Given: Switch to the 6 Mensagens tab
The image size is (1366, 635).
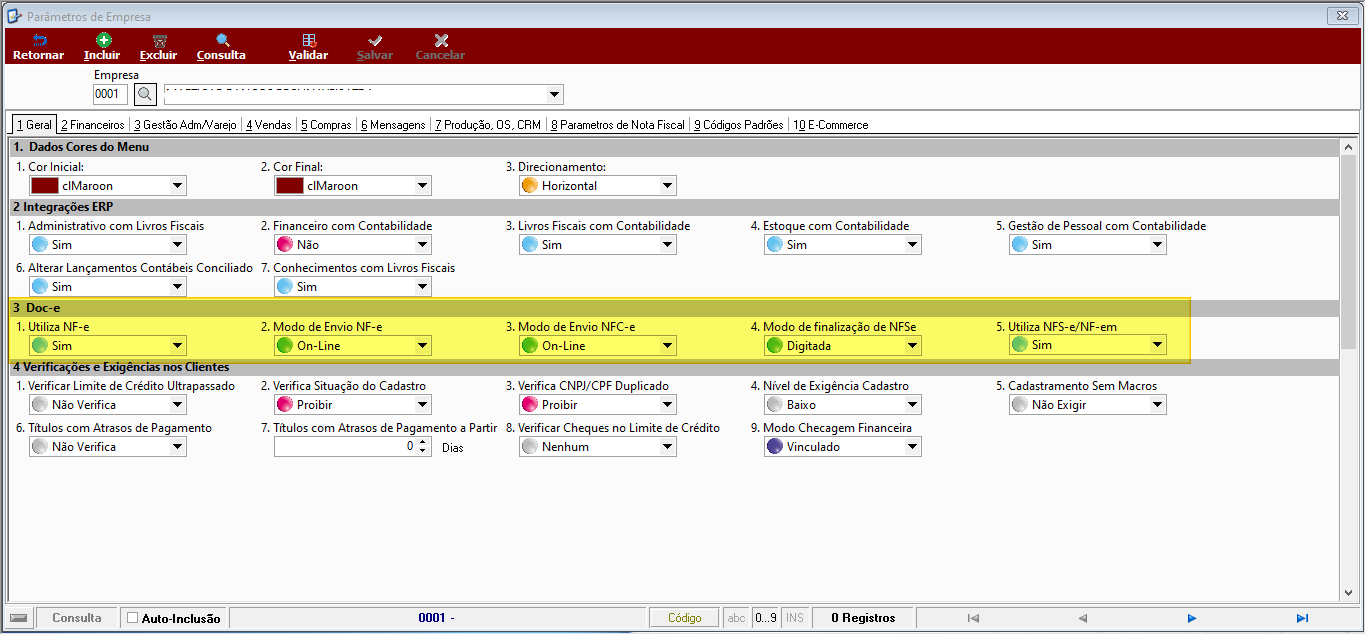Looking at the screenshot, I should (x=394, y=125).
